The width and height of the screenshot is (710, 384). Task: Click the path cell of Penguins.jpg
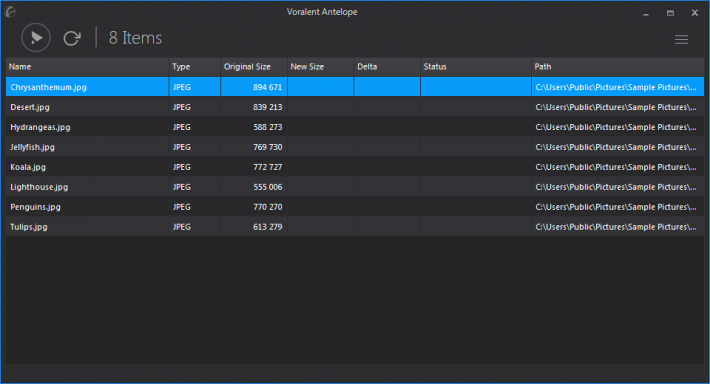[618, 207]
